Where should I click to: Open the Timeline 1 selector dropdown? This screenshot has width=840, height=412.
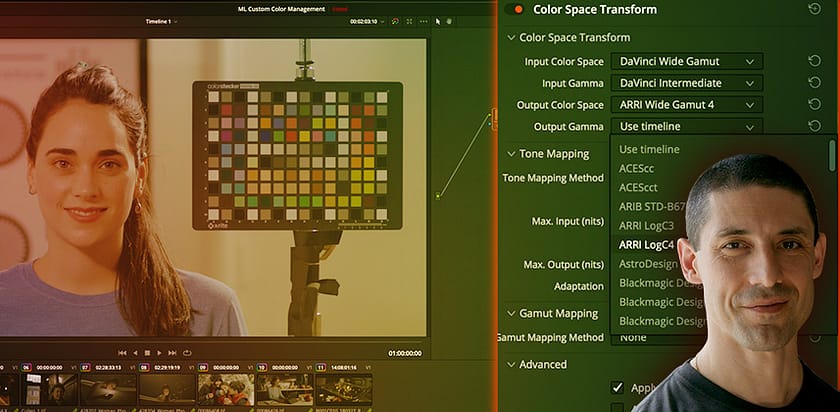(161, 21)
